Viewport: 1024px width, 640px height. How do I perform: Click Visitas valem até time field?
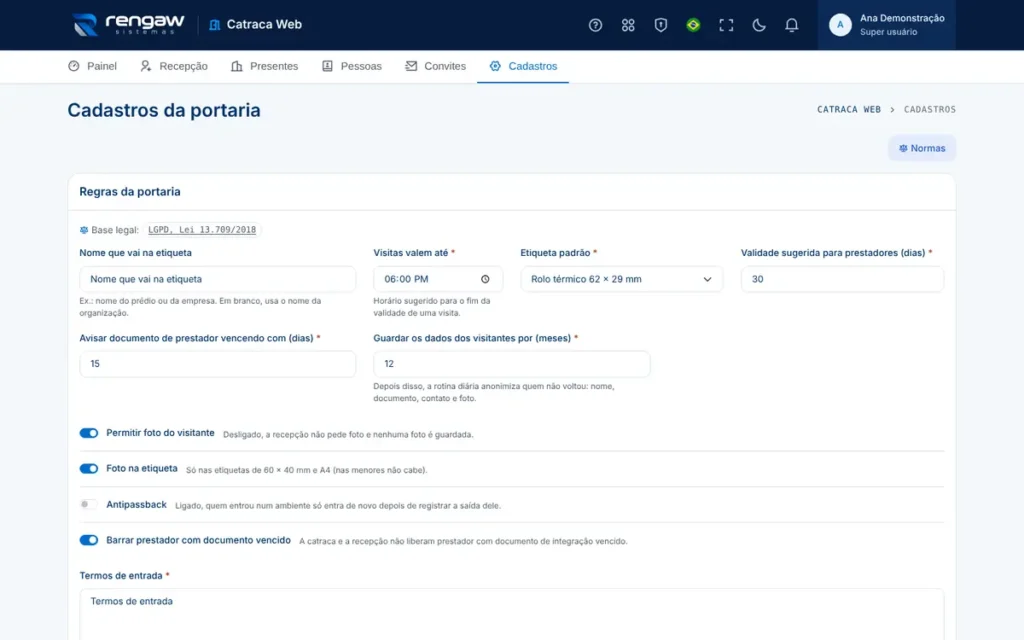[x=438, y=279]
